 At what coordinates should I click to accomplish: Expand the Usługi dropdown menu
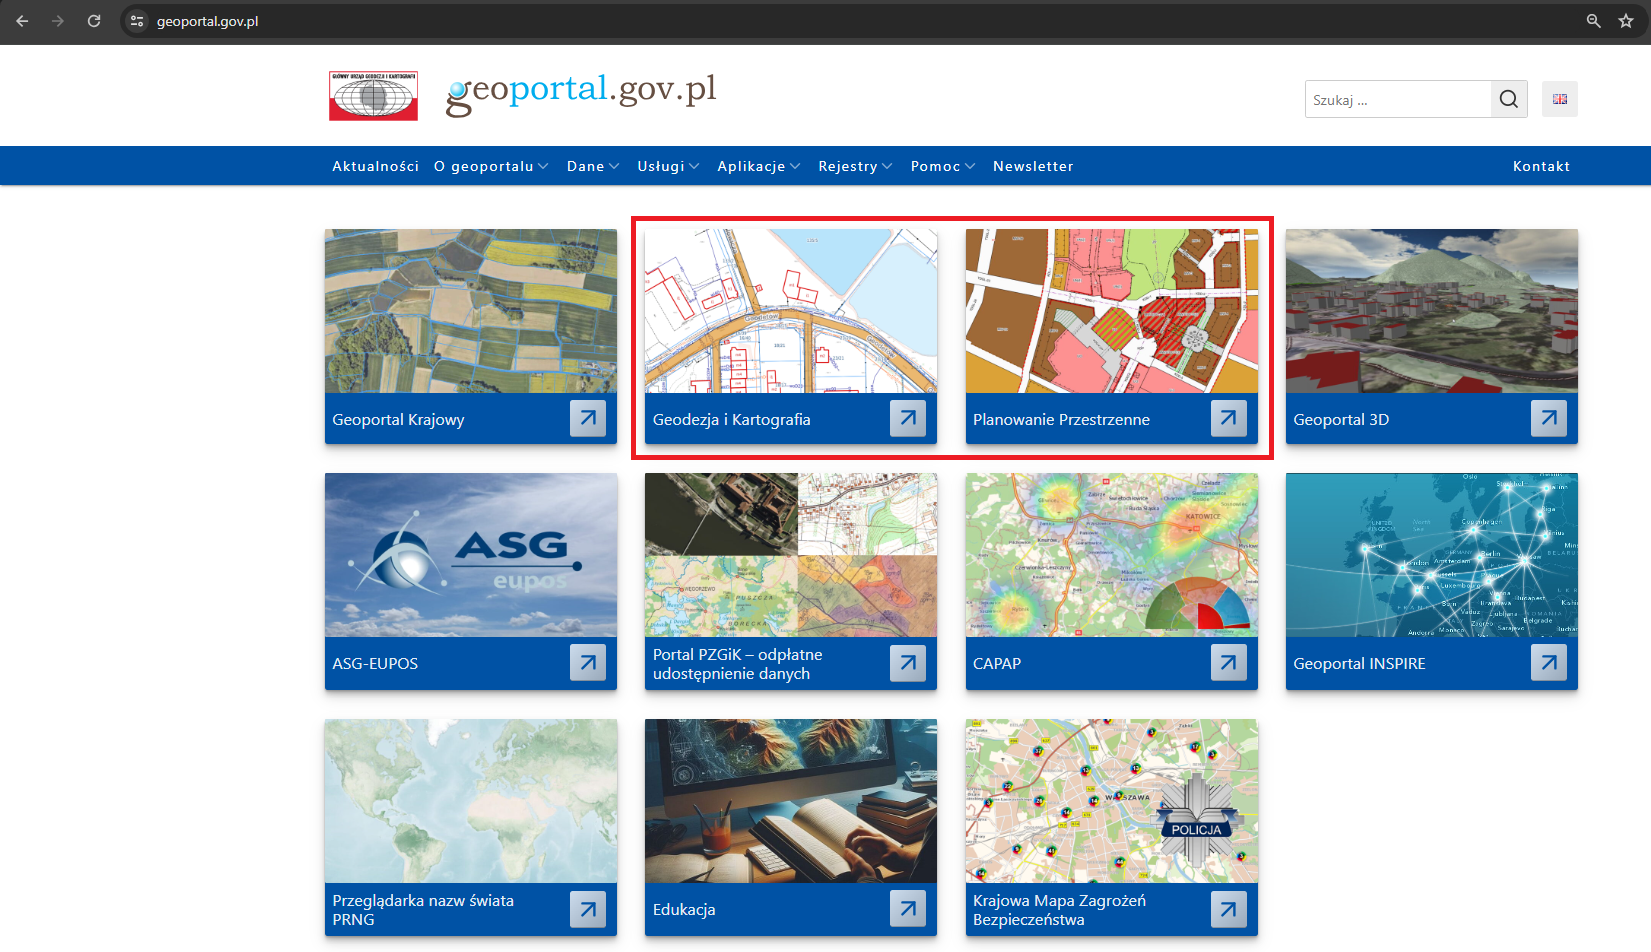click(x=667, y=166)
